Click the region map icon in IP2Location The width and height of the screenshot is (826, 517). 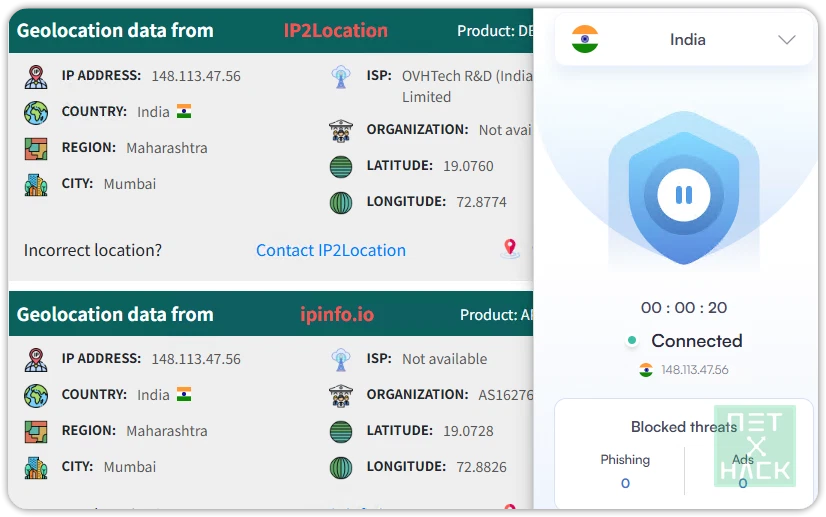(36, 149)
